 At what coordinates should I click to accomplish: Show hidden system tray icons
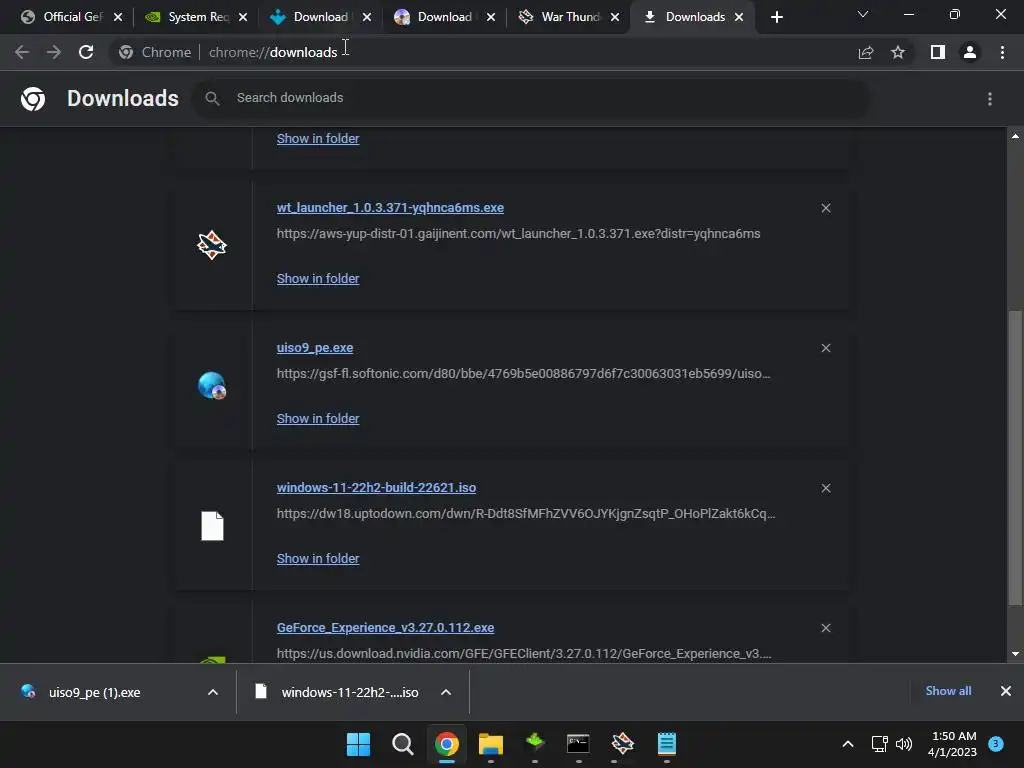point(848,744)
